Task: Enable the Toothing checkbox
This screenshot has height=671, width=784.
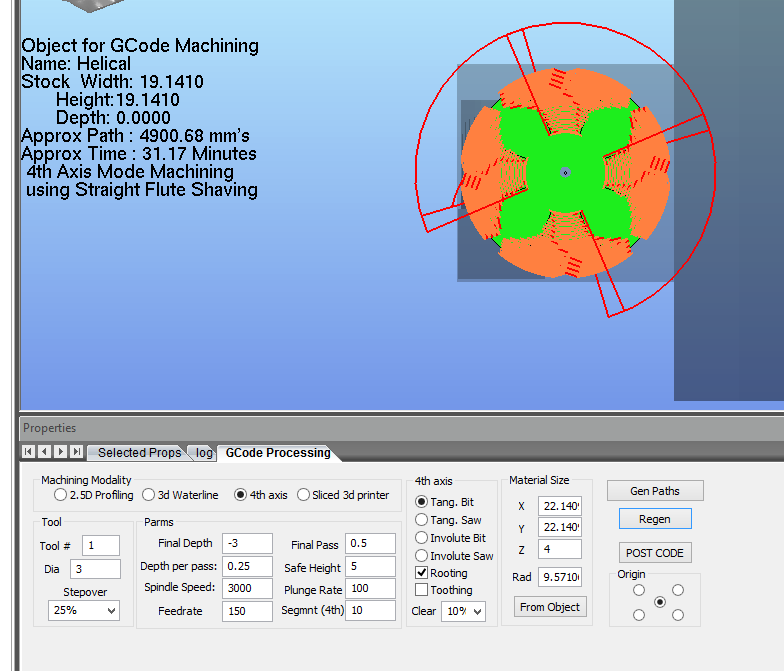Action: [422, 590]
